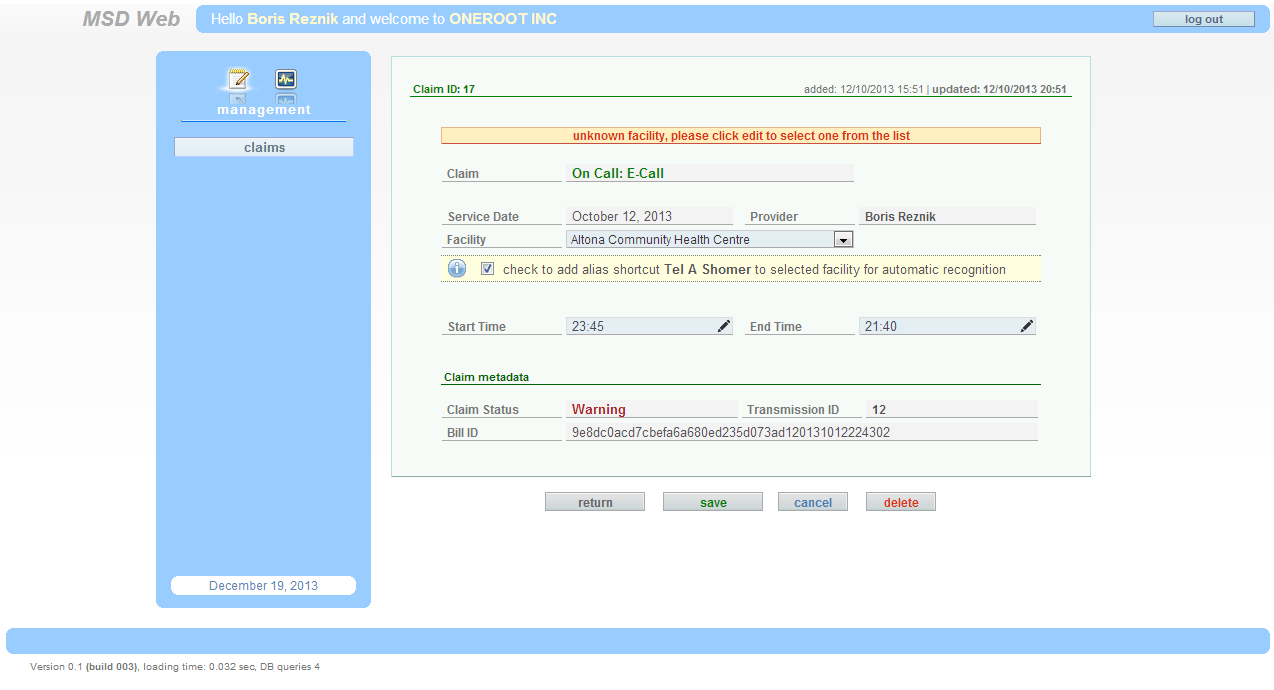This screenshot has width=1274, height=690.
Task: Click the log out button
Action: pyautogui.click(x=1204, y=19)
